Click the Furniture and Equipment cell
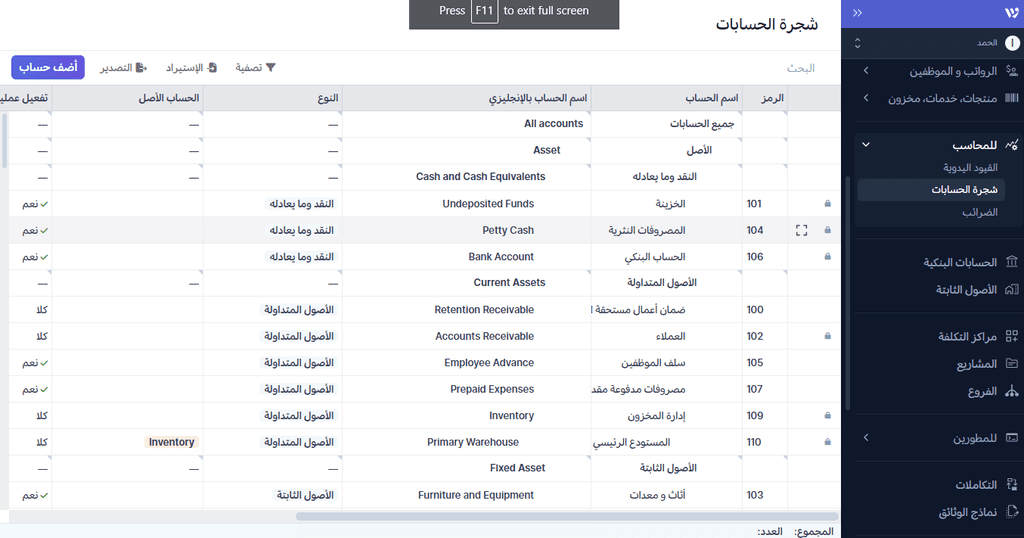1024x538 pixels. point(466,495)
